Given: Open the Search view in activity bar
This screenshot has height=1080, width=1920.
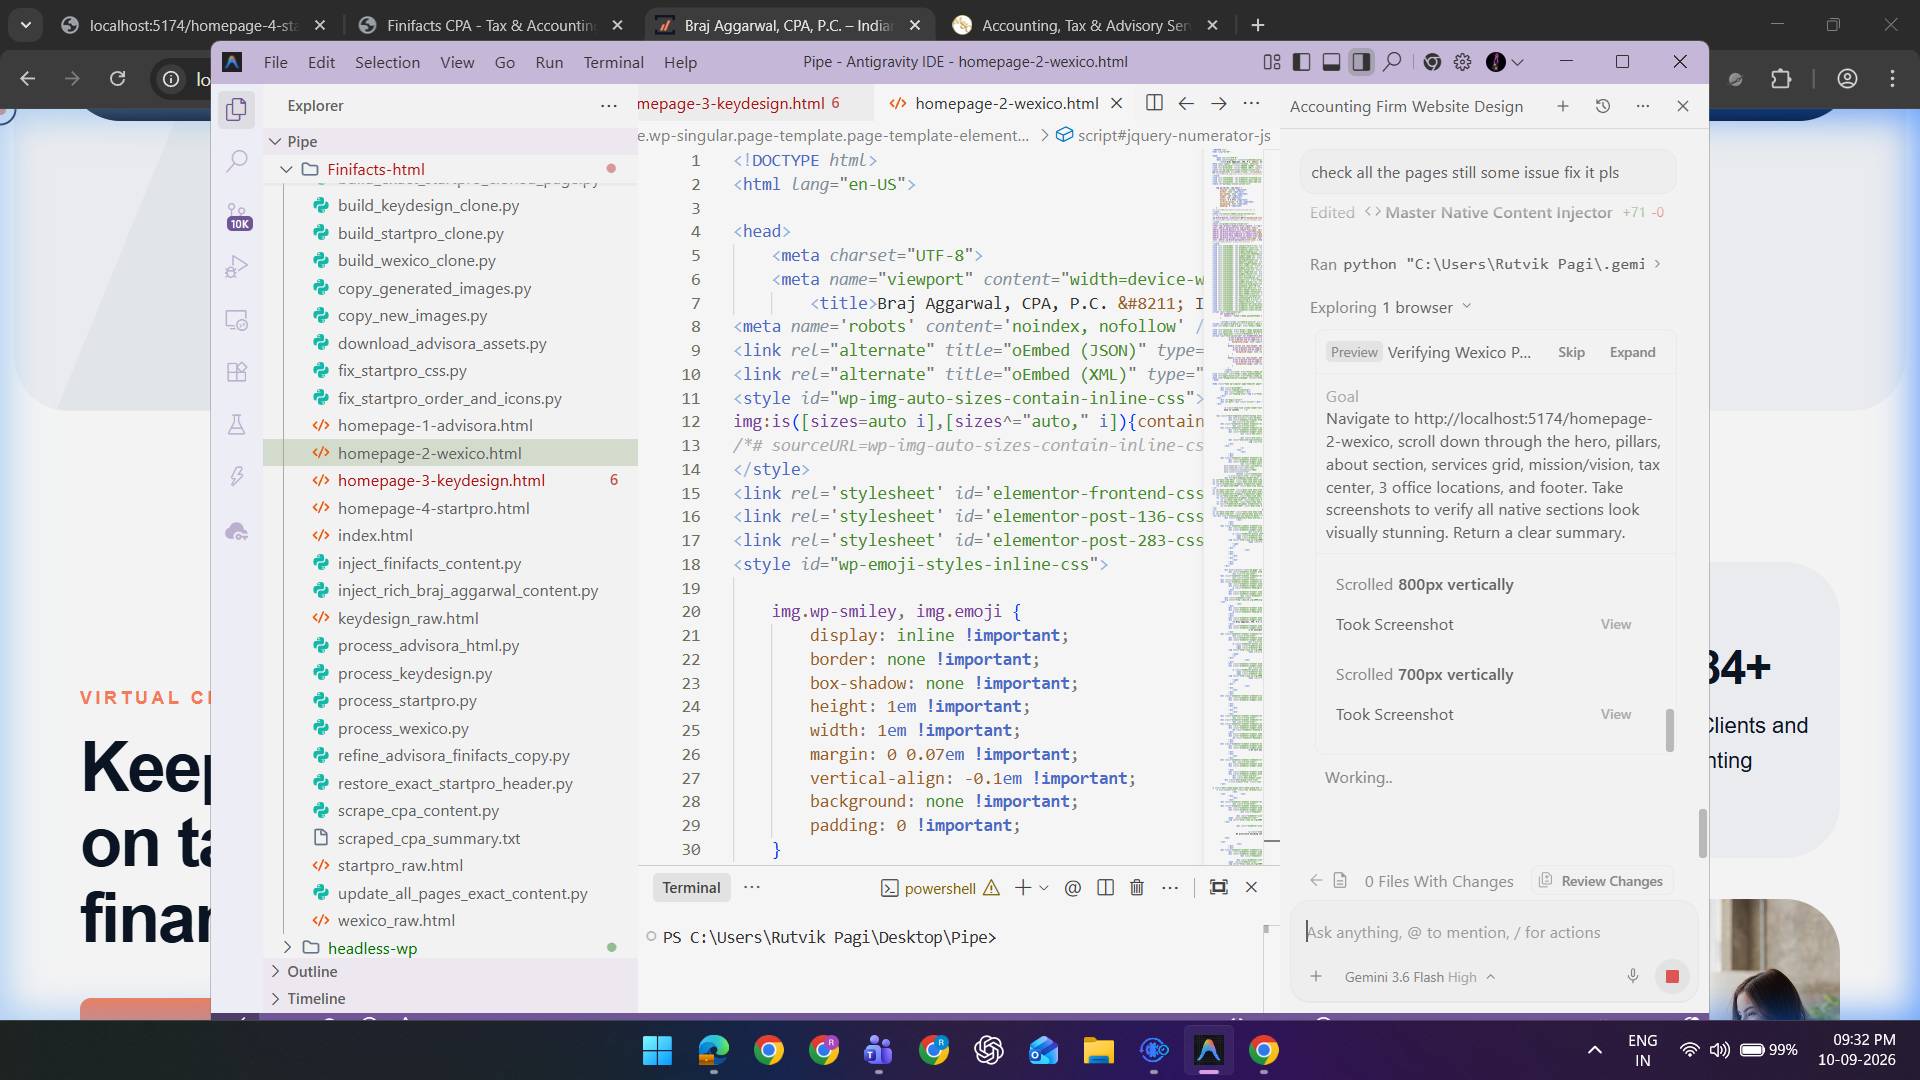Looking at the screenshot, I should coord(237,161).
